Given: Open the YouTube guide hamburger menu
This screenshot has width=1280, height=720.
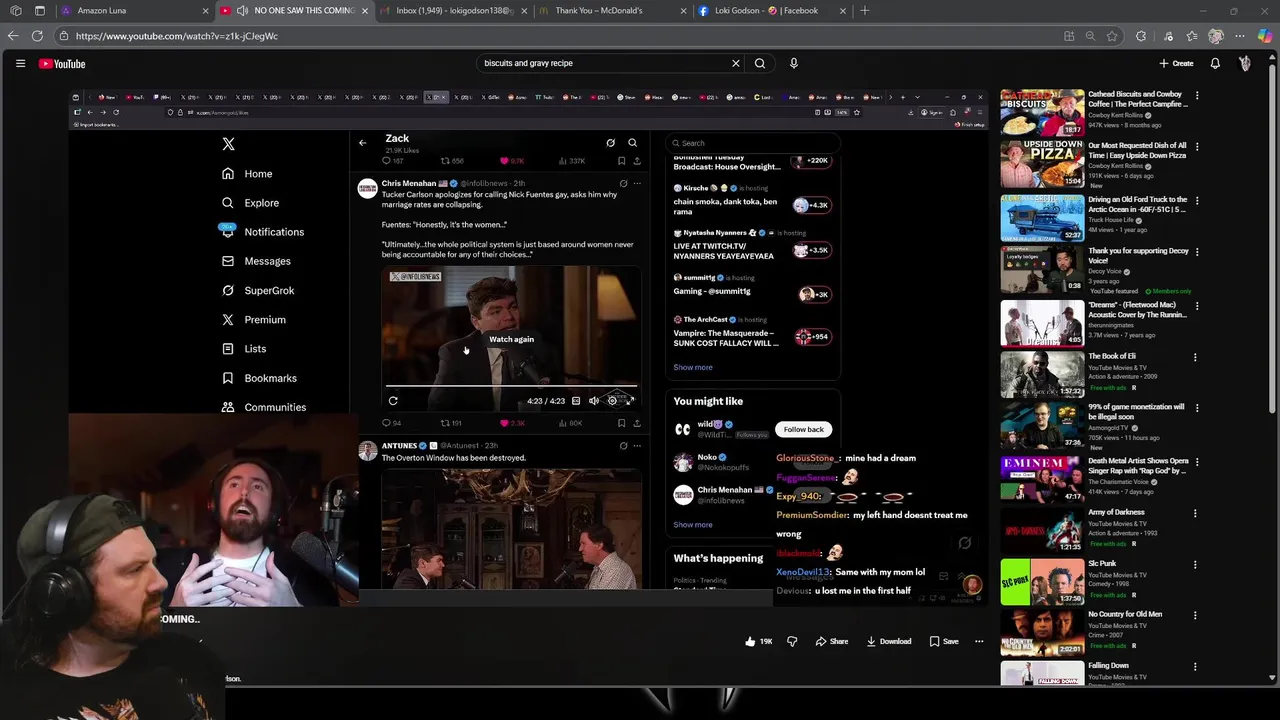Looking at the screenshot, I should click(20, 63).
